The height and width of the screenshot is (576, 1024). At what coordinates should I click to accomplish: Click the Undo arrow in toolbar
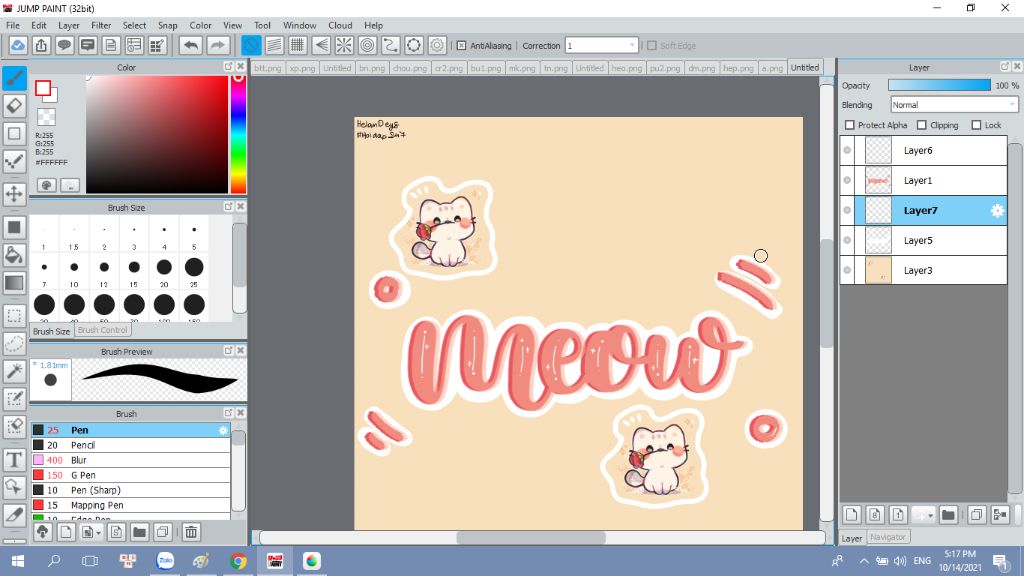pos(191,46)
